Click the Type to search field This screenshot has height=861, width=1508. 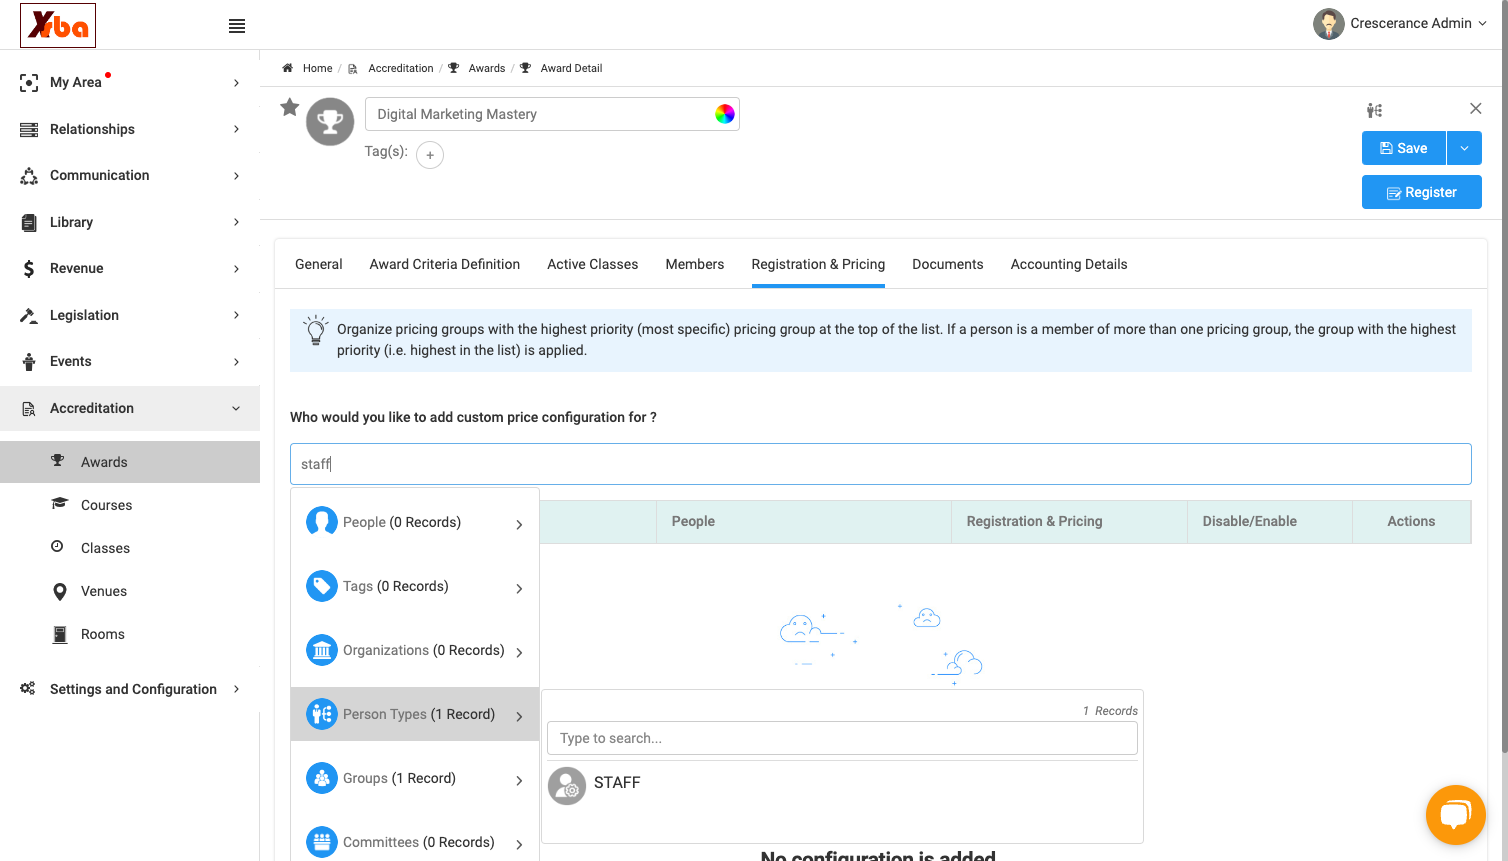coord(842,738)
